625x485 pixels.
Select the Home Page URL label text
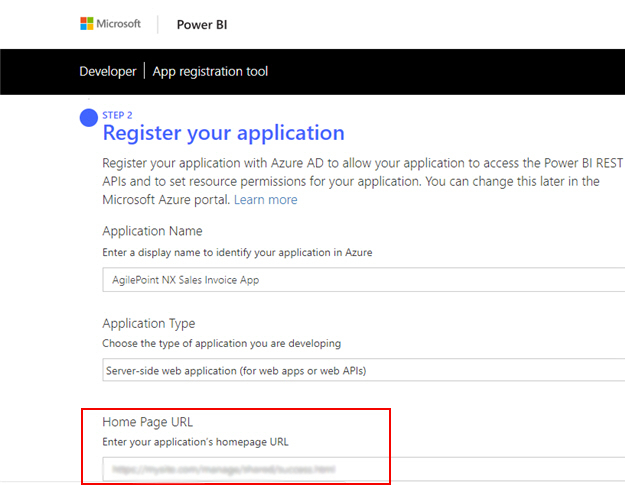[147, 422]
